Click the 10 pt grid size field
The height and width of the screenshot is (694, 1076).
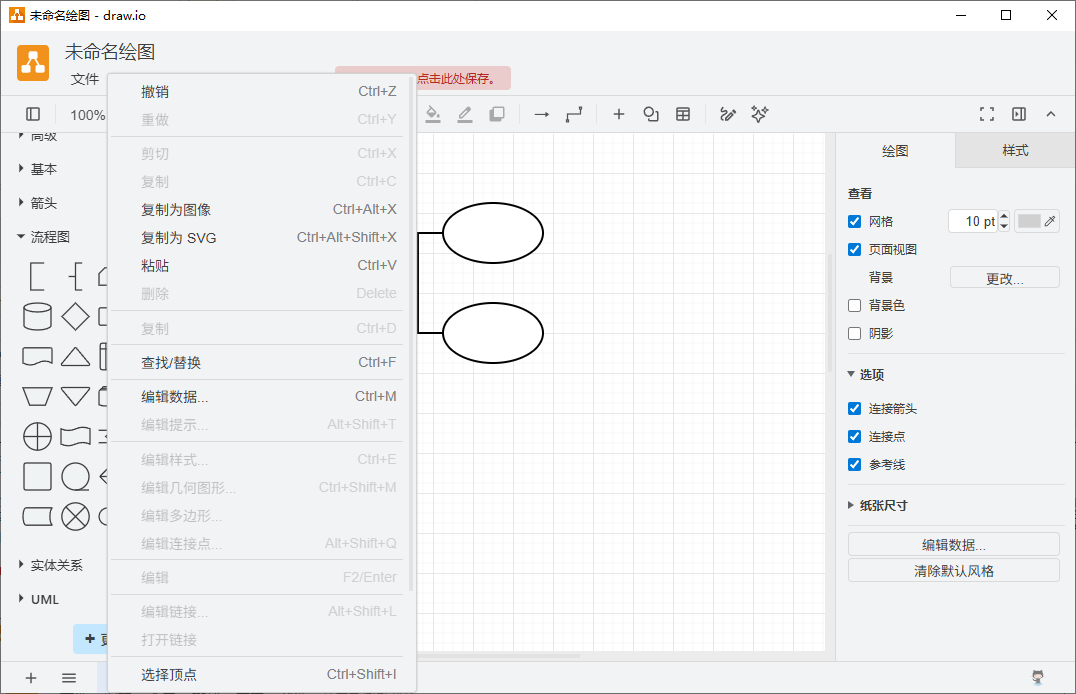[x=973, y=221]
